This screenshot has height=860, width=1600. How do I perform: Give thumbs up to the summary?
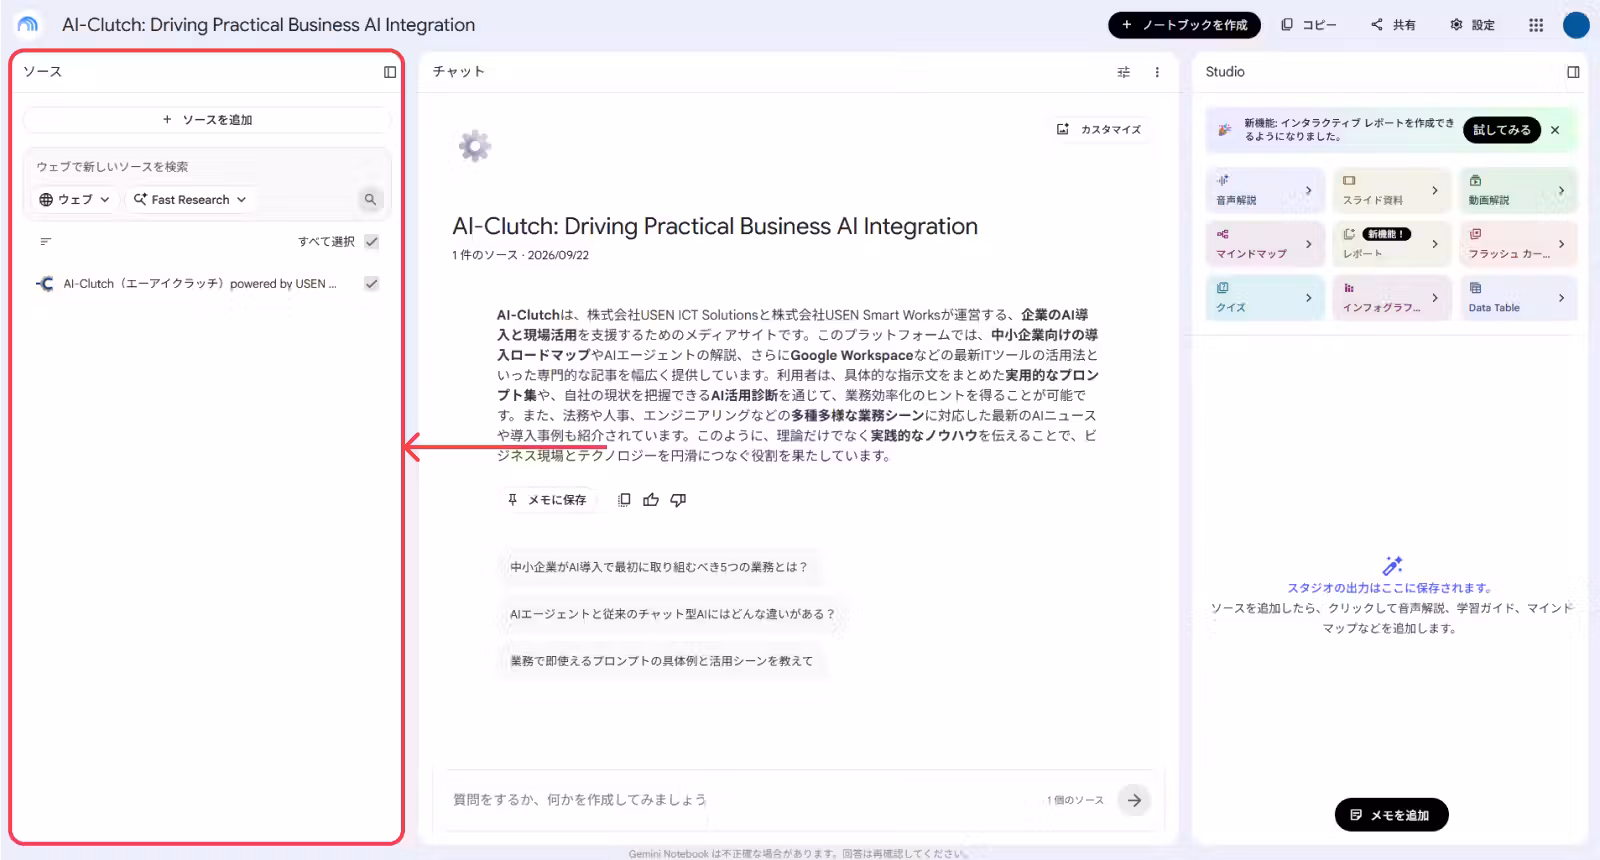tap(651, 500)
